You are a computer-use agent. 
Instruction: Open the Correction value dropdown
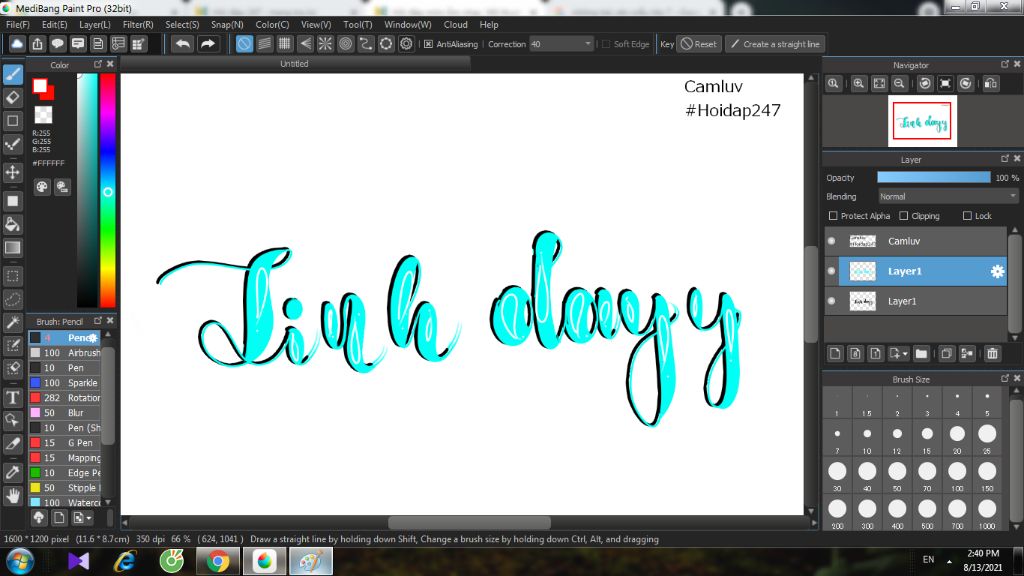[x=588, y=44]
